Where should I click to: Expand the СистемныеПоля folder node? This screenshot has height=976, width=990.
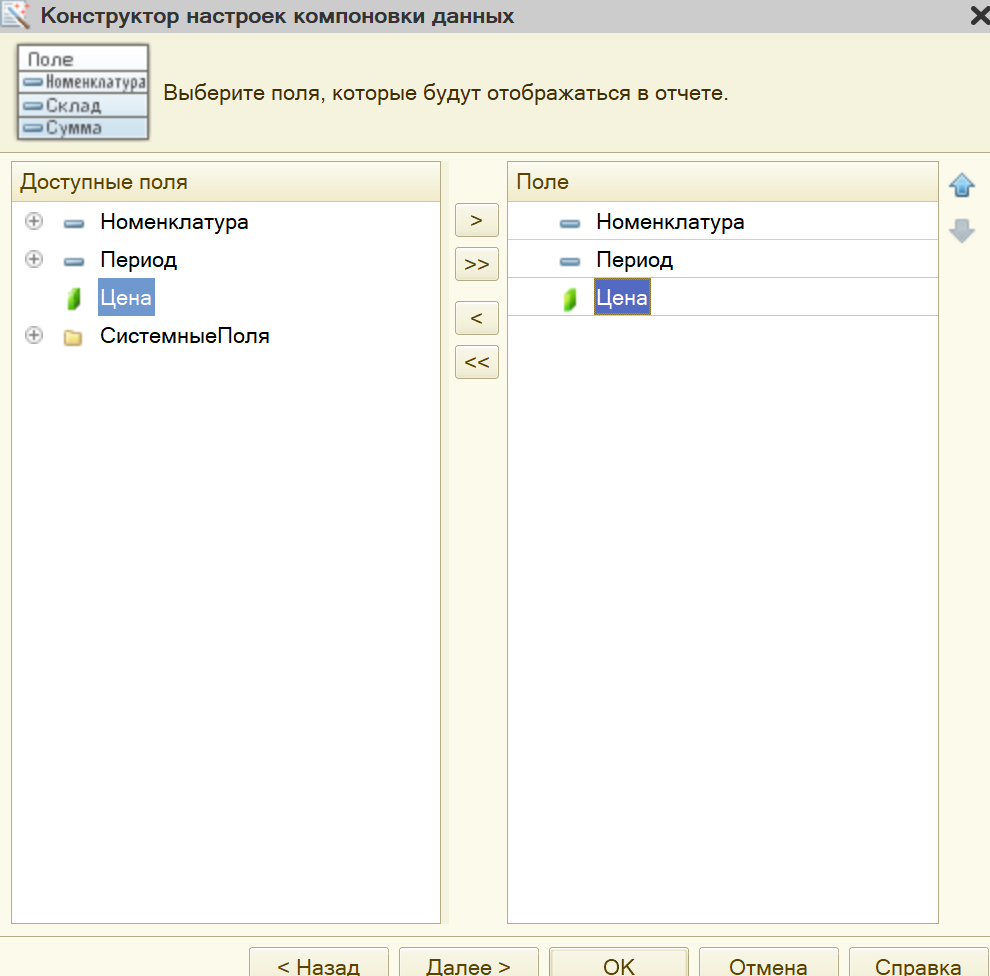[34, 335]
